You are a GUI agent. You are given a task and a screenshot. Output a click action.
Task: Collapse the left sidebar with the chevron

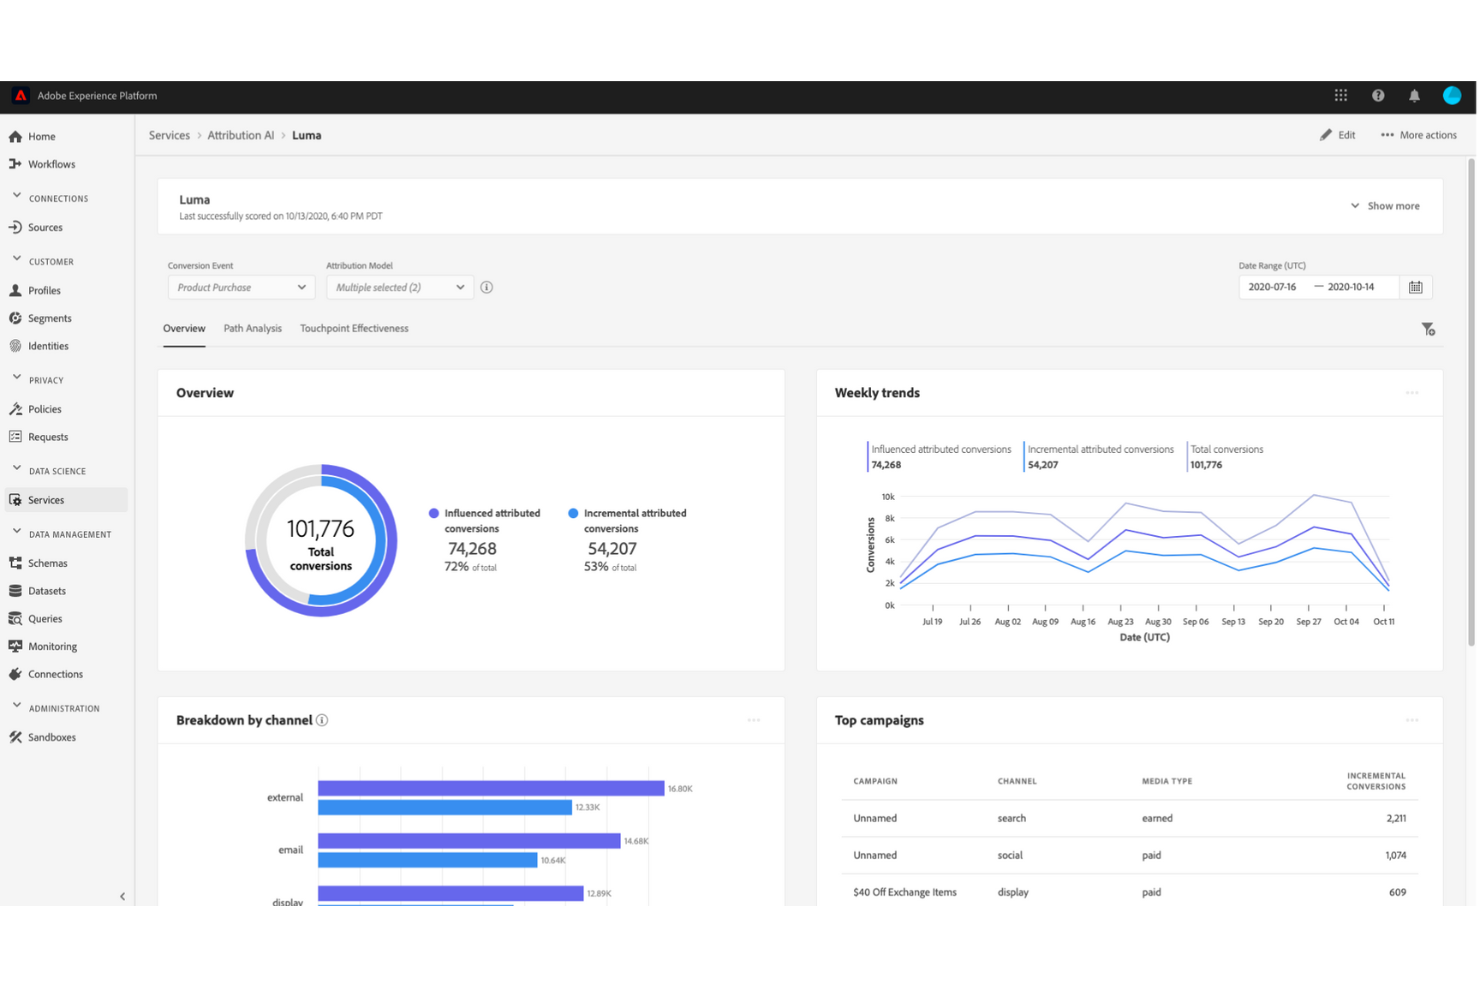(122, 897)
